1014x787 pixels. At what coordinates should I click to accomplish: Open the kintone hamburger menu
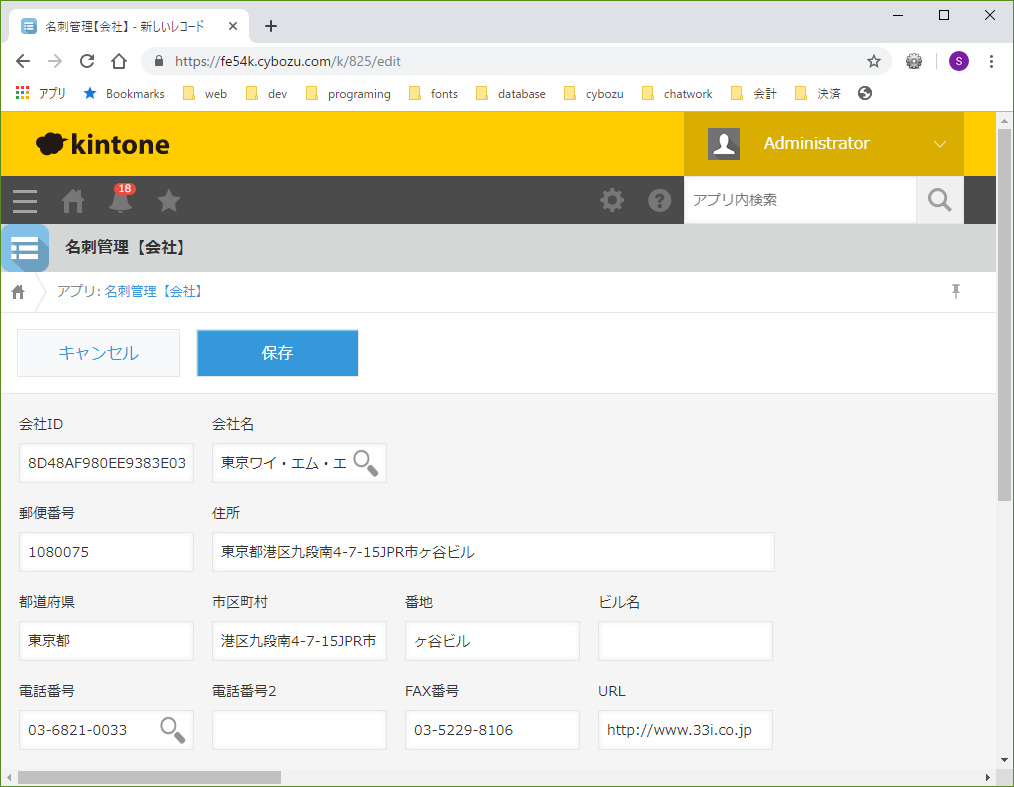[25, 201]
